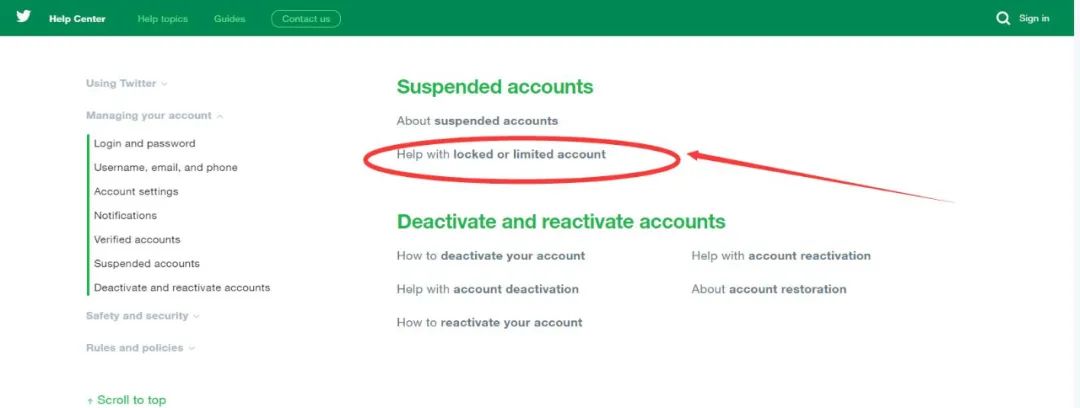This screenshot has width=1080, height=408.
Task: Open How to deactivate your account
Action: (x=491, y=256)
